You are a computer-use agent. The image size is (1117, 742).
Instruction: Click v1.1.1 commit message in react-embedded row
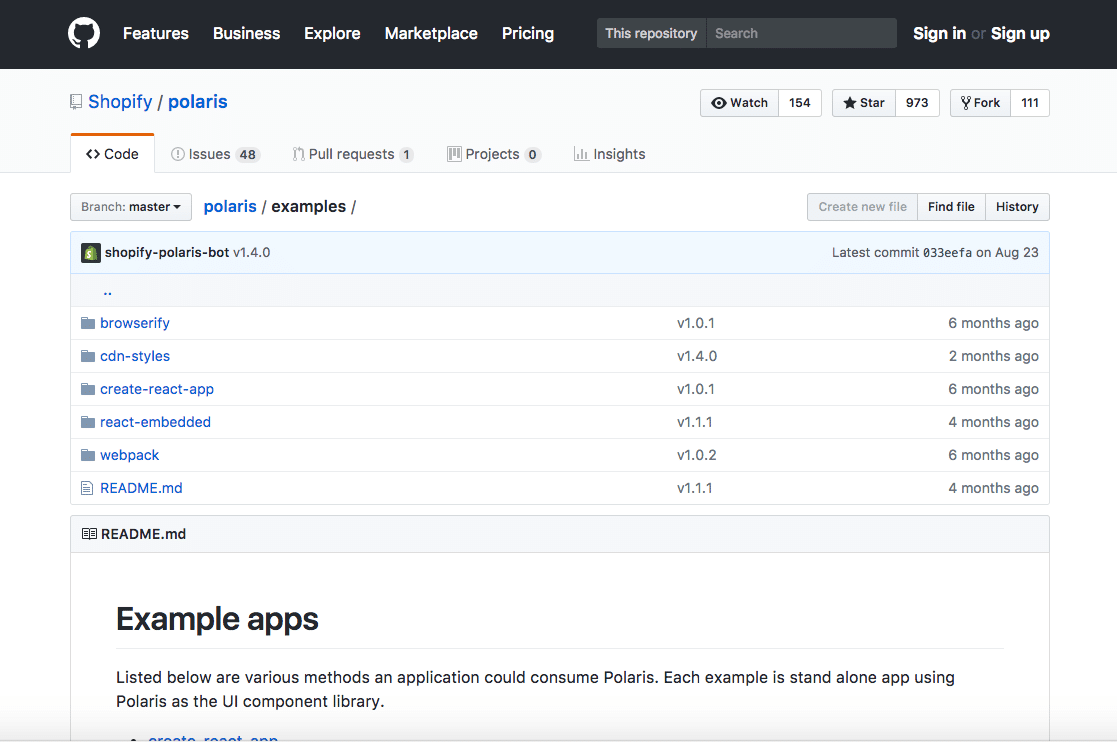tap(695, 422)
